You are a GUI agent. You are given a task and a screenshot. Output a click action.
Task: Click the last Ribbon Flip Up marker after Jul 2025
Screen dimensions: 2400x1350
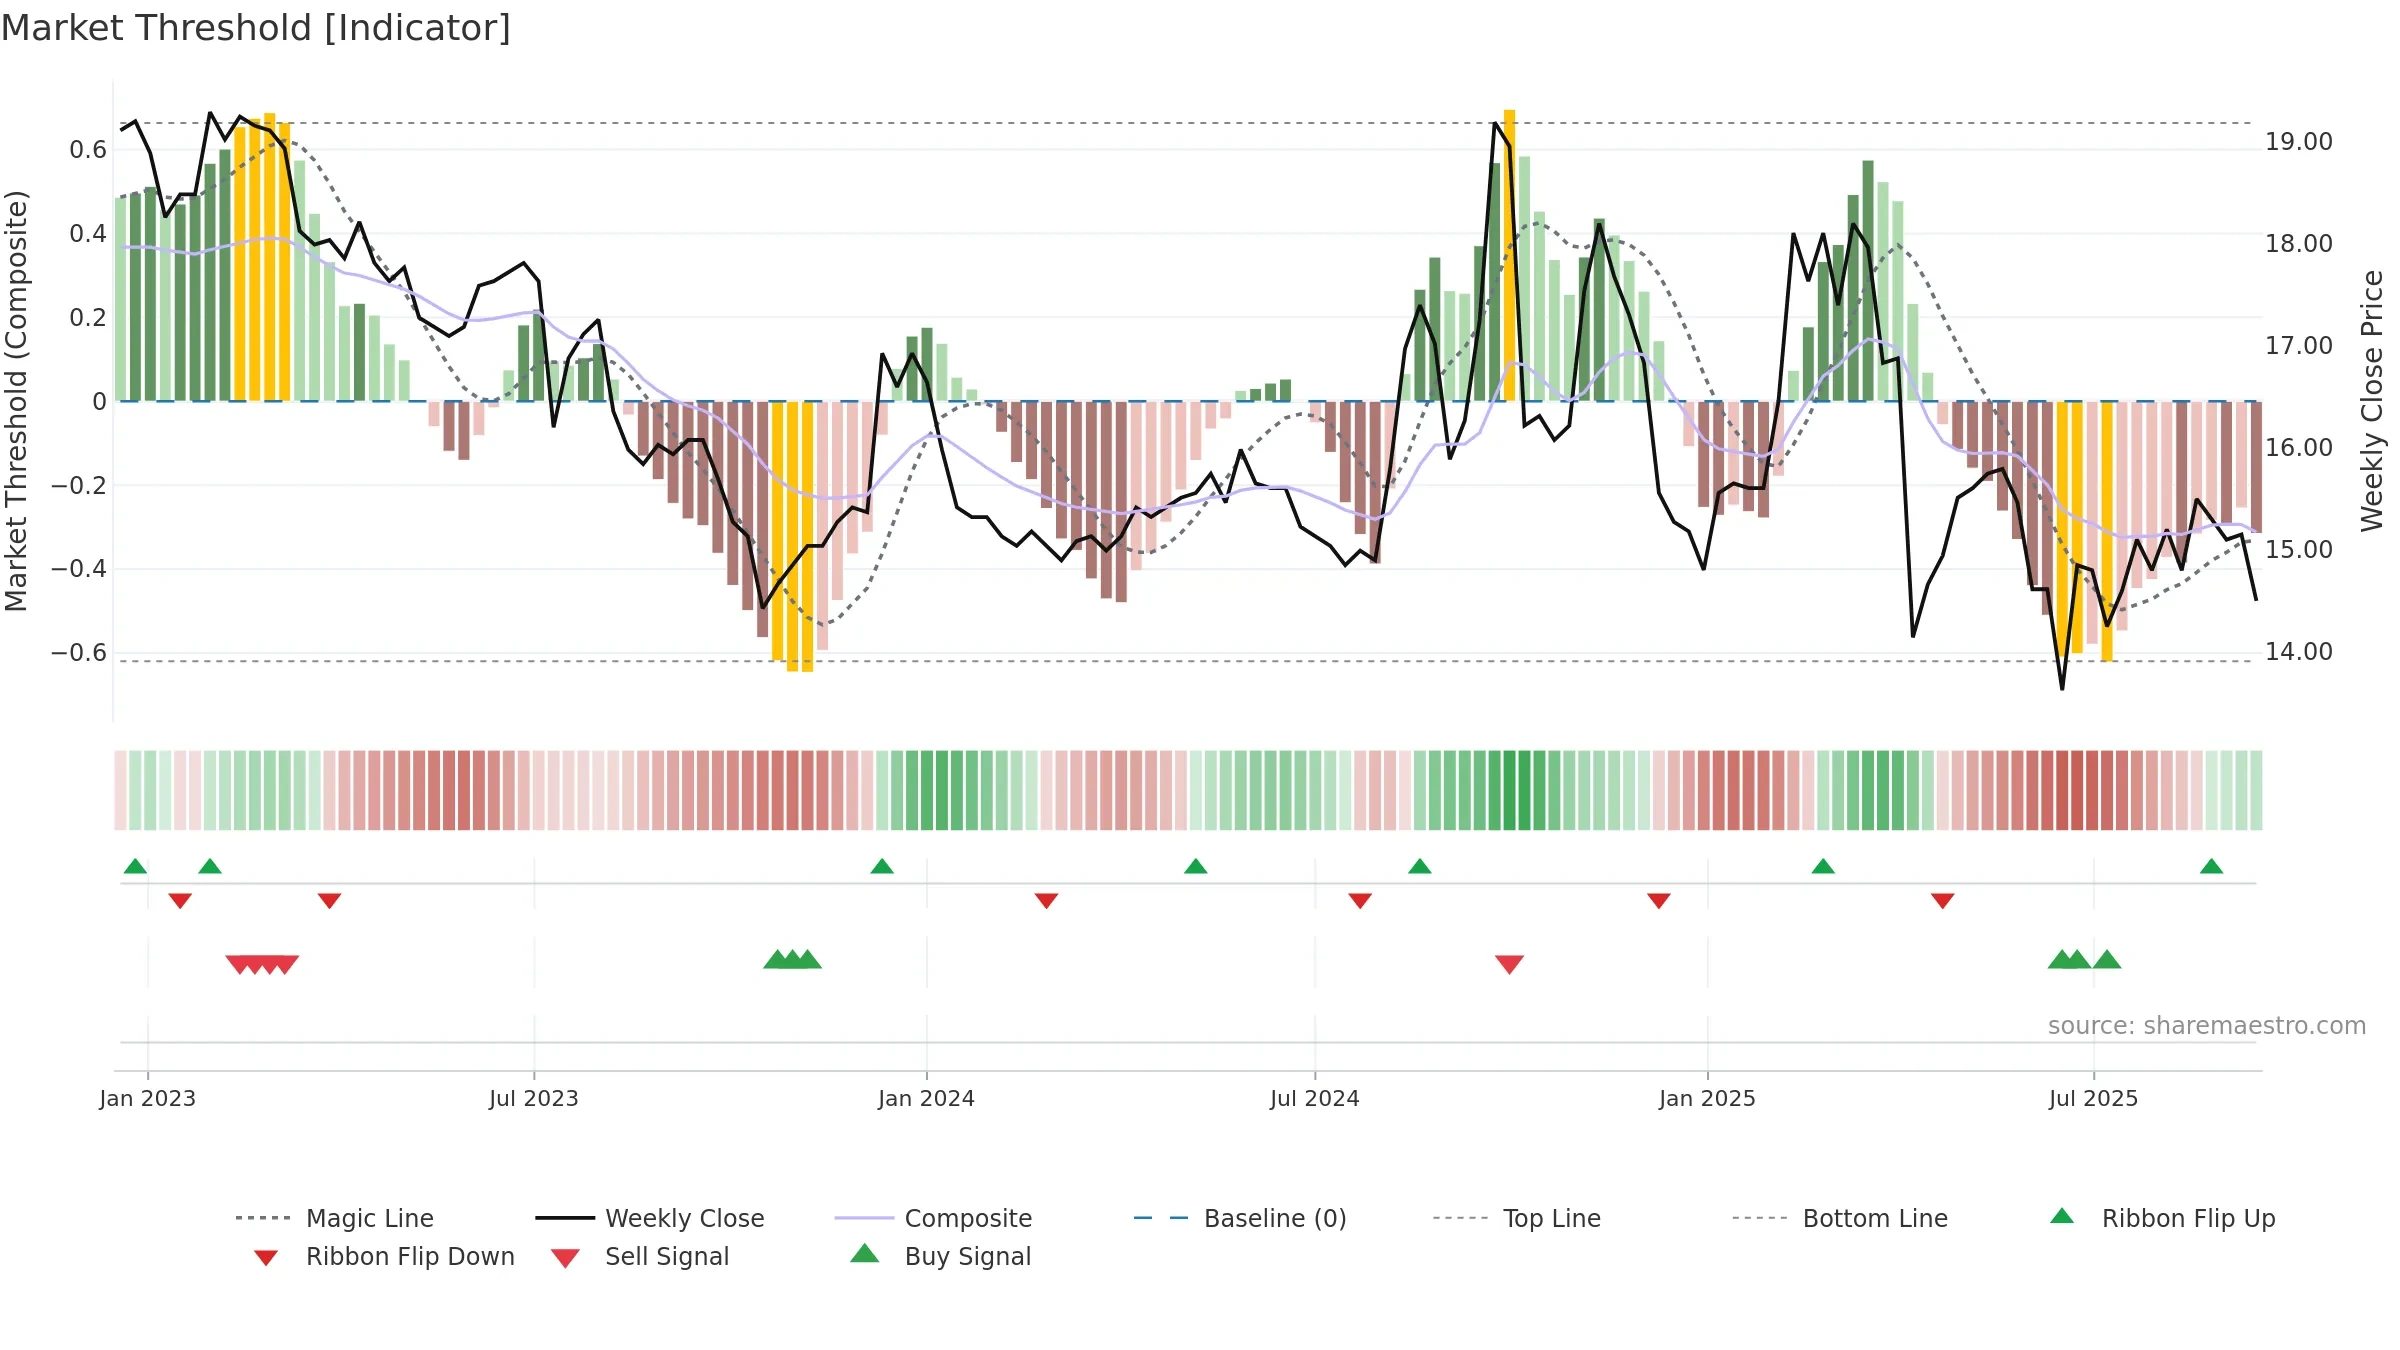(x=2211, y=866)
